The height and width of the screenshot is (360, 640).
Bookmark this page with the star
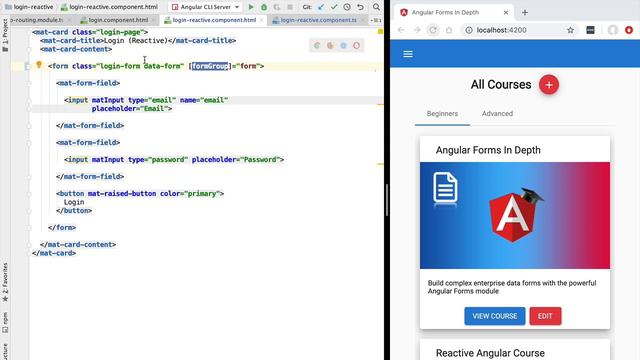pos(570,30)
